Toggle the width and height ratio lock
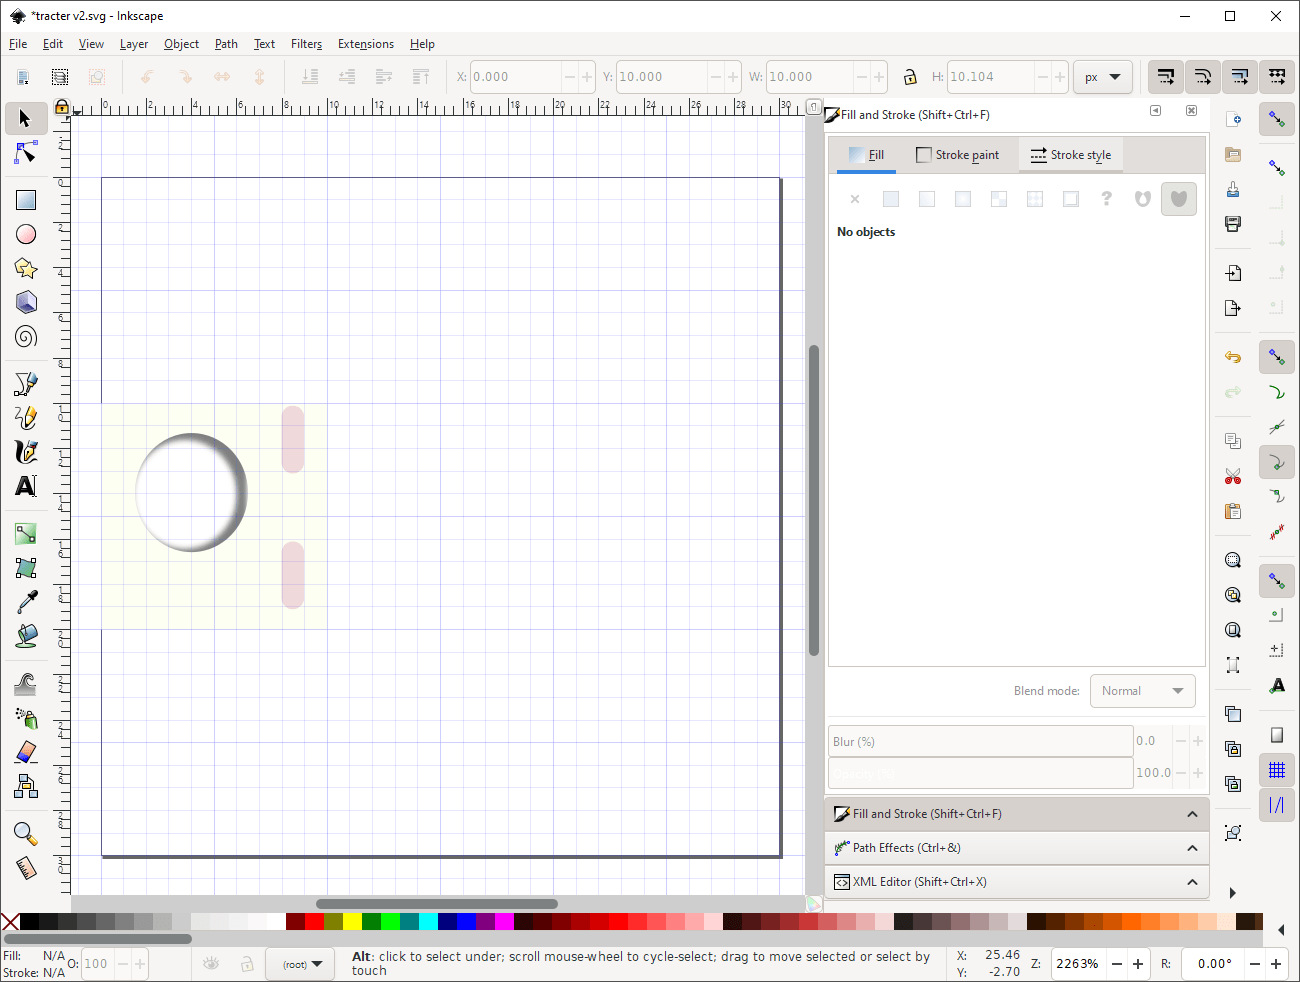 click(910, 77)
